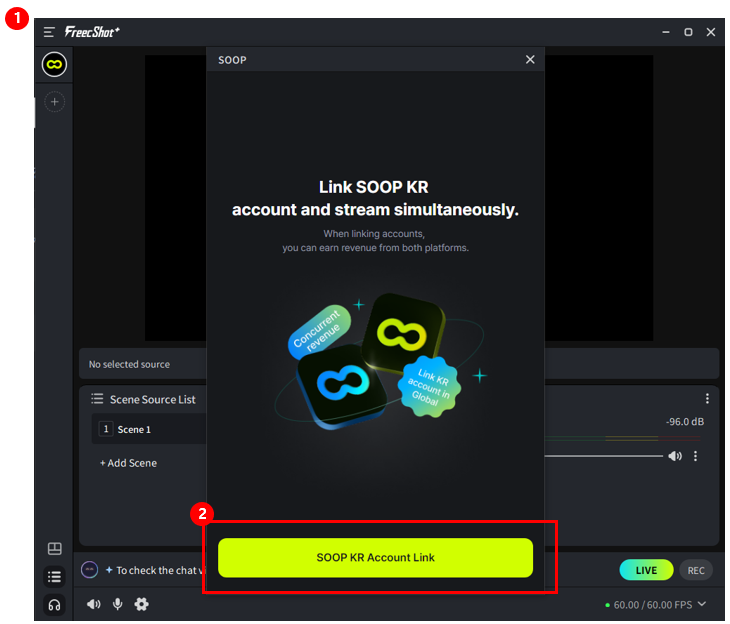Click the 60.00 / 60.00 FPS status
Viewport: 730px width, 624px height.
pos(653,604)
